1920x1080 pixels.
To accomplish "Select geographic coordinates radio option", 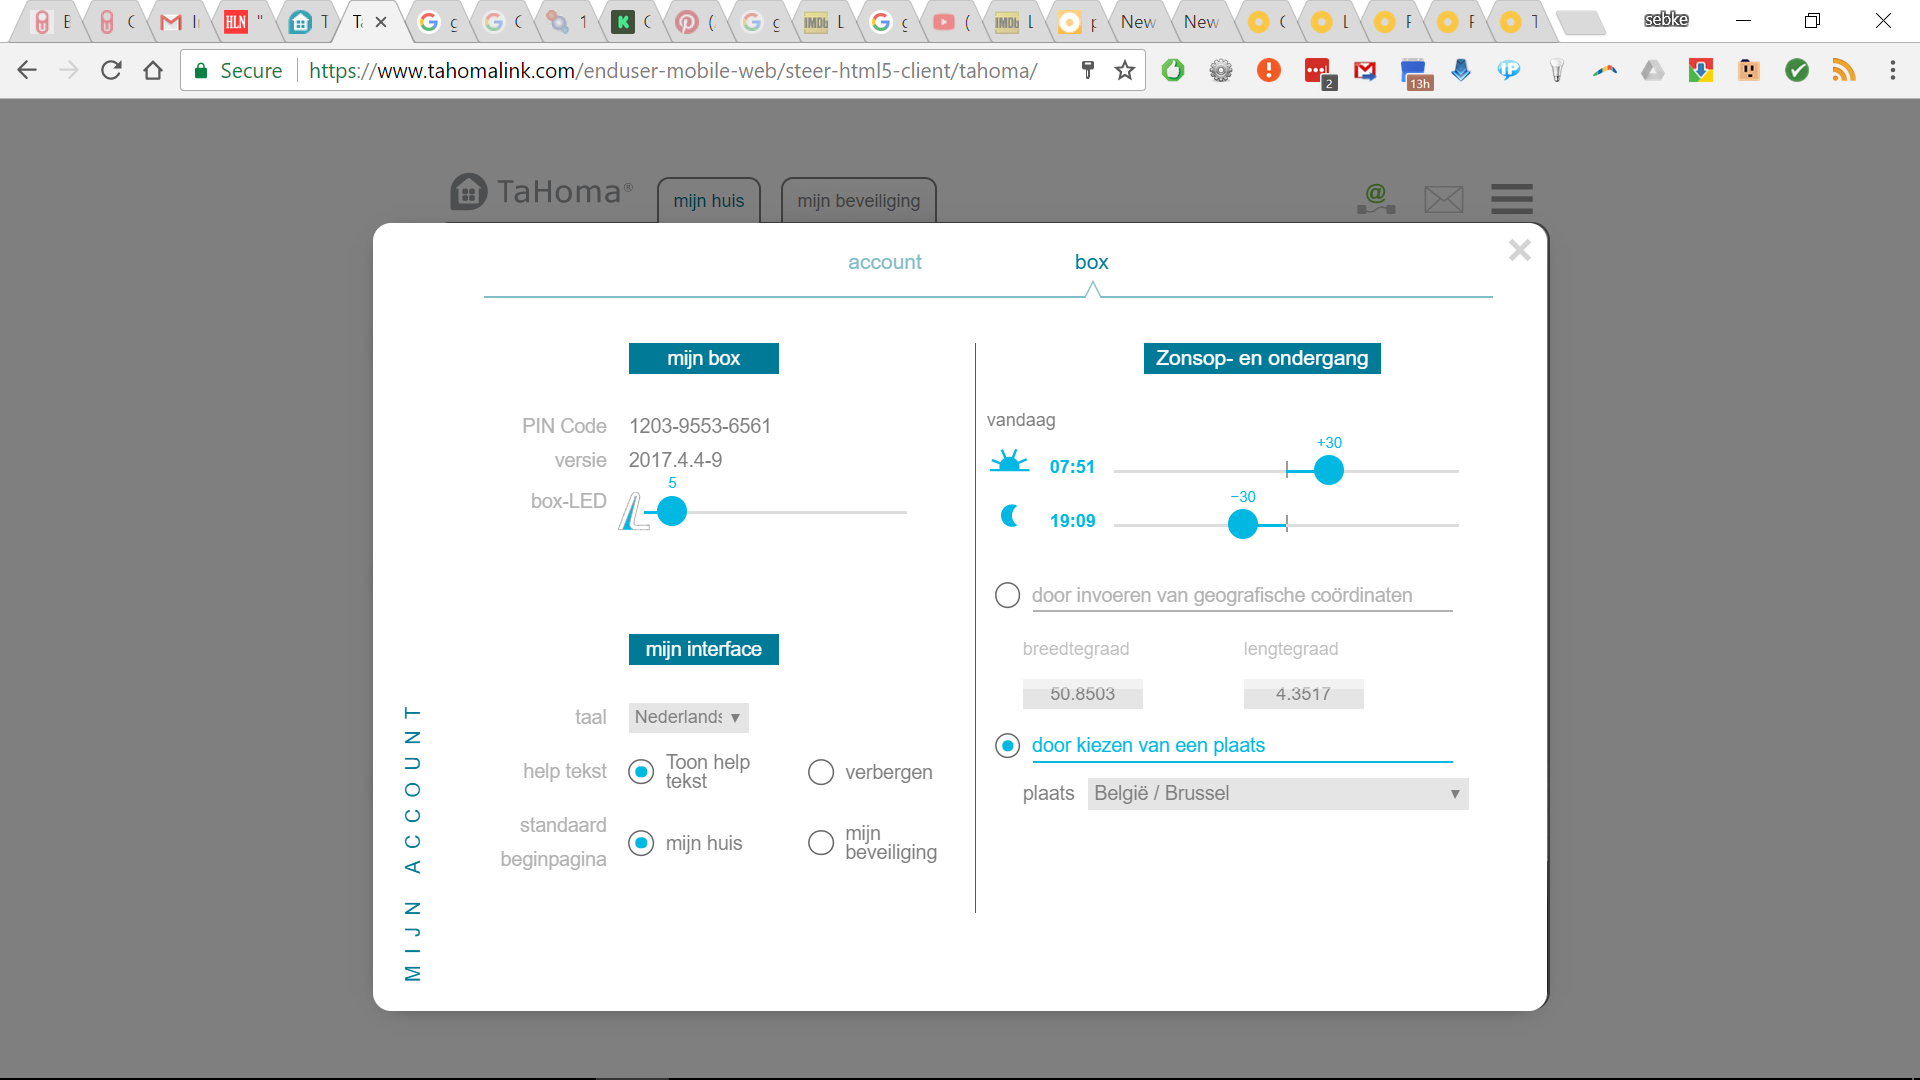I will point(1007,595).
